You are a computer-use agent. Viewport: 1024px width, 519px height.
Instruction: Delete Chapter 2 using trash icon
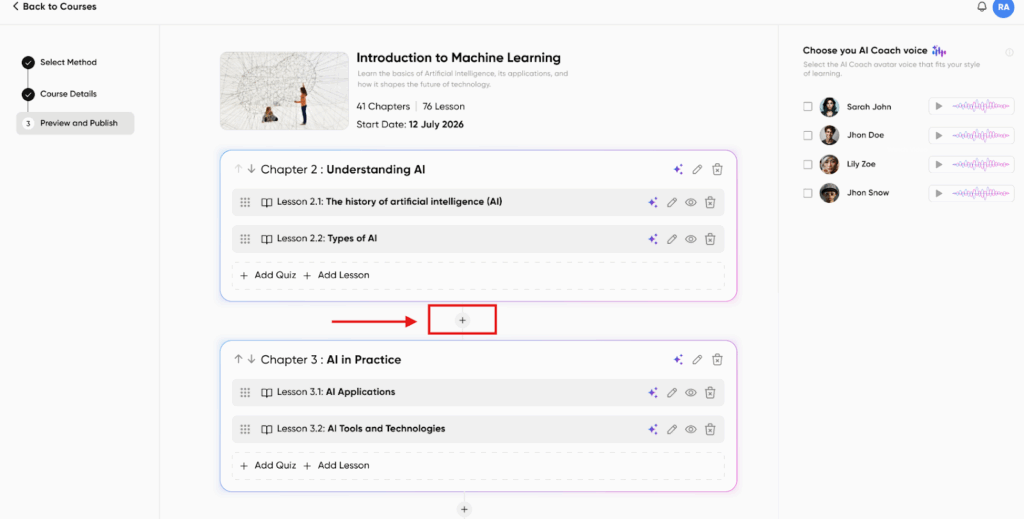[x=717, y=170]
